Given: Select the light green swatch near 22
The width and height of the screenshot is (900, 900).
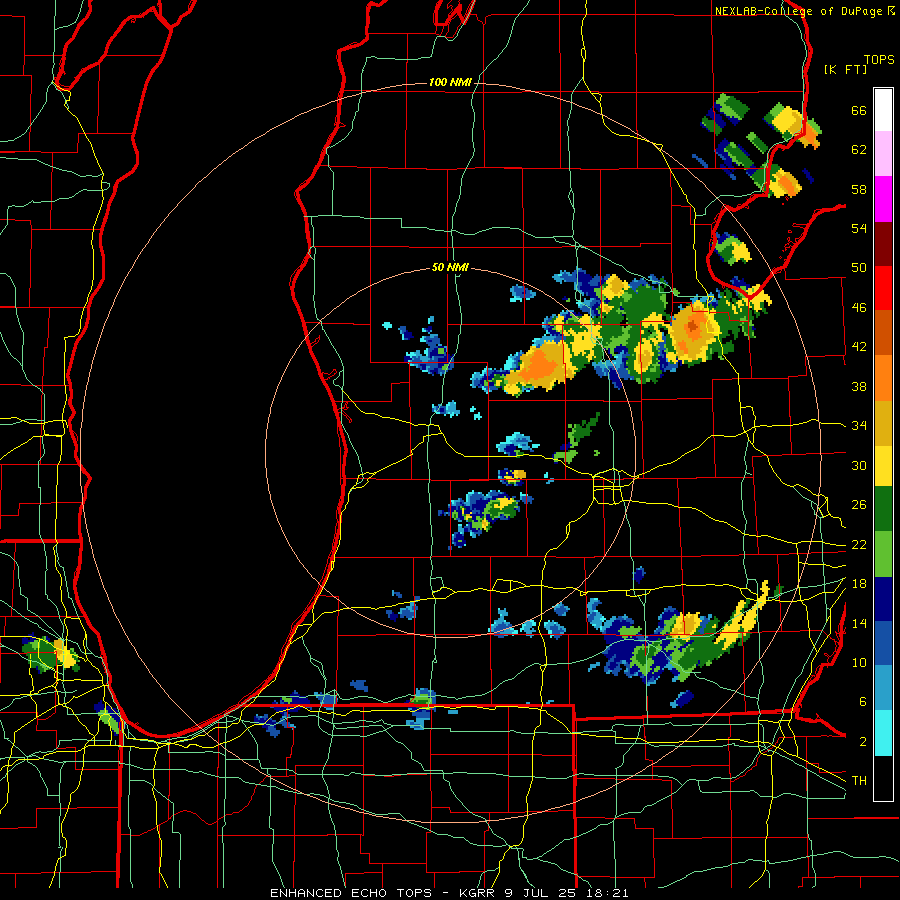Looking at the screenshot, I should tap(883, 554).
